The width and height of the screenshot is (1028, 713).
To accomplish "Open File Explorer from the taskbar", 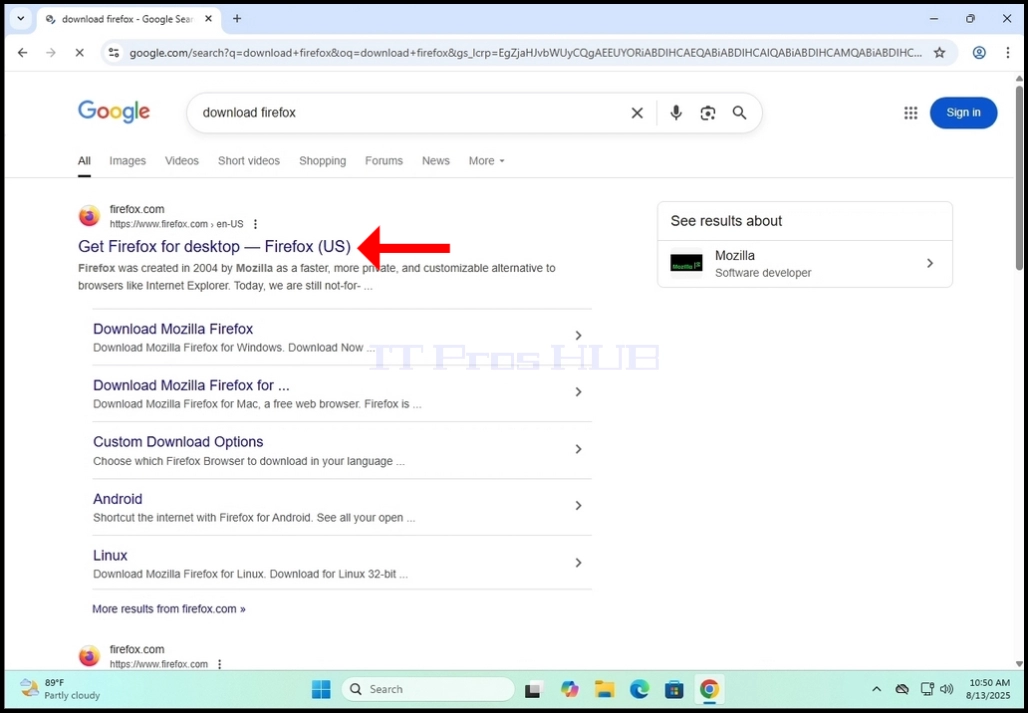I will tap(604, 689).
